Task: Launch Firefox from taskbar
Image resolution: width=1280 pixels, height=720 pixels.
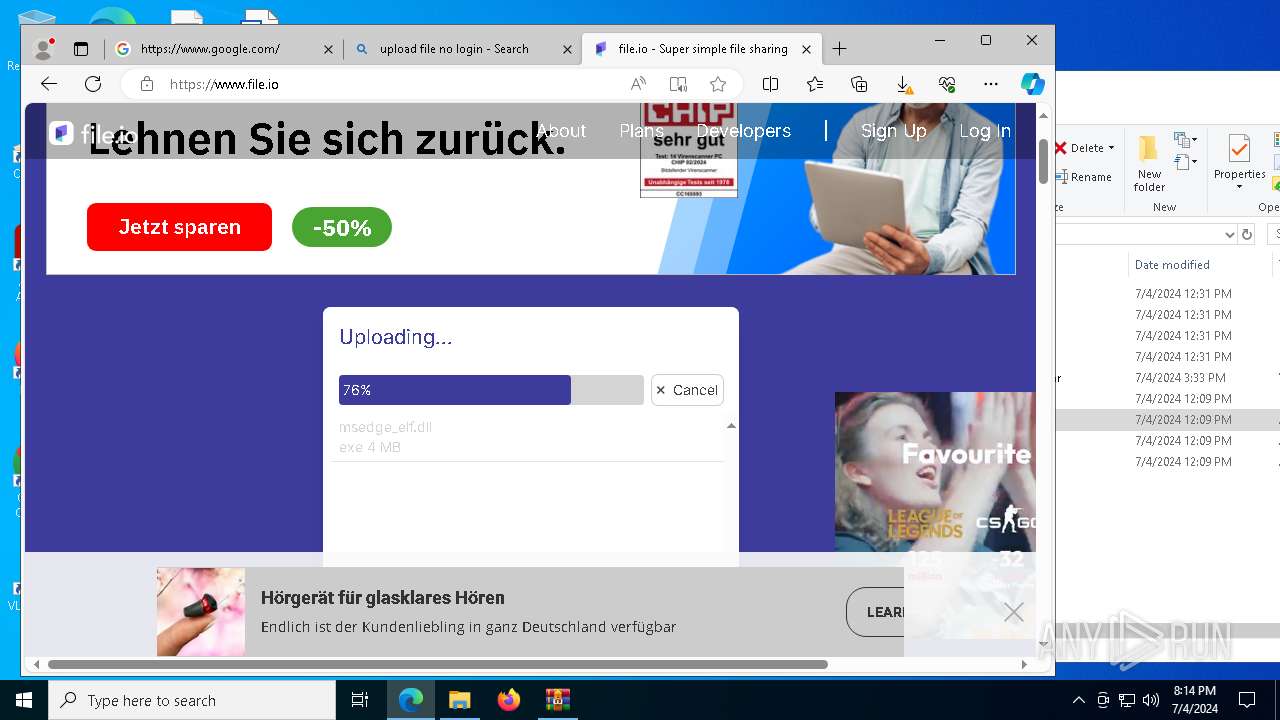Action: click(x=509, y=700)
